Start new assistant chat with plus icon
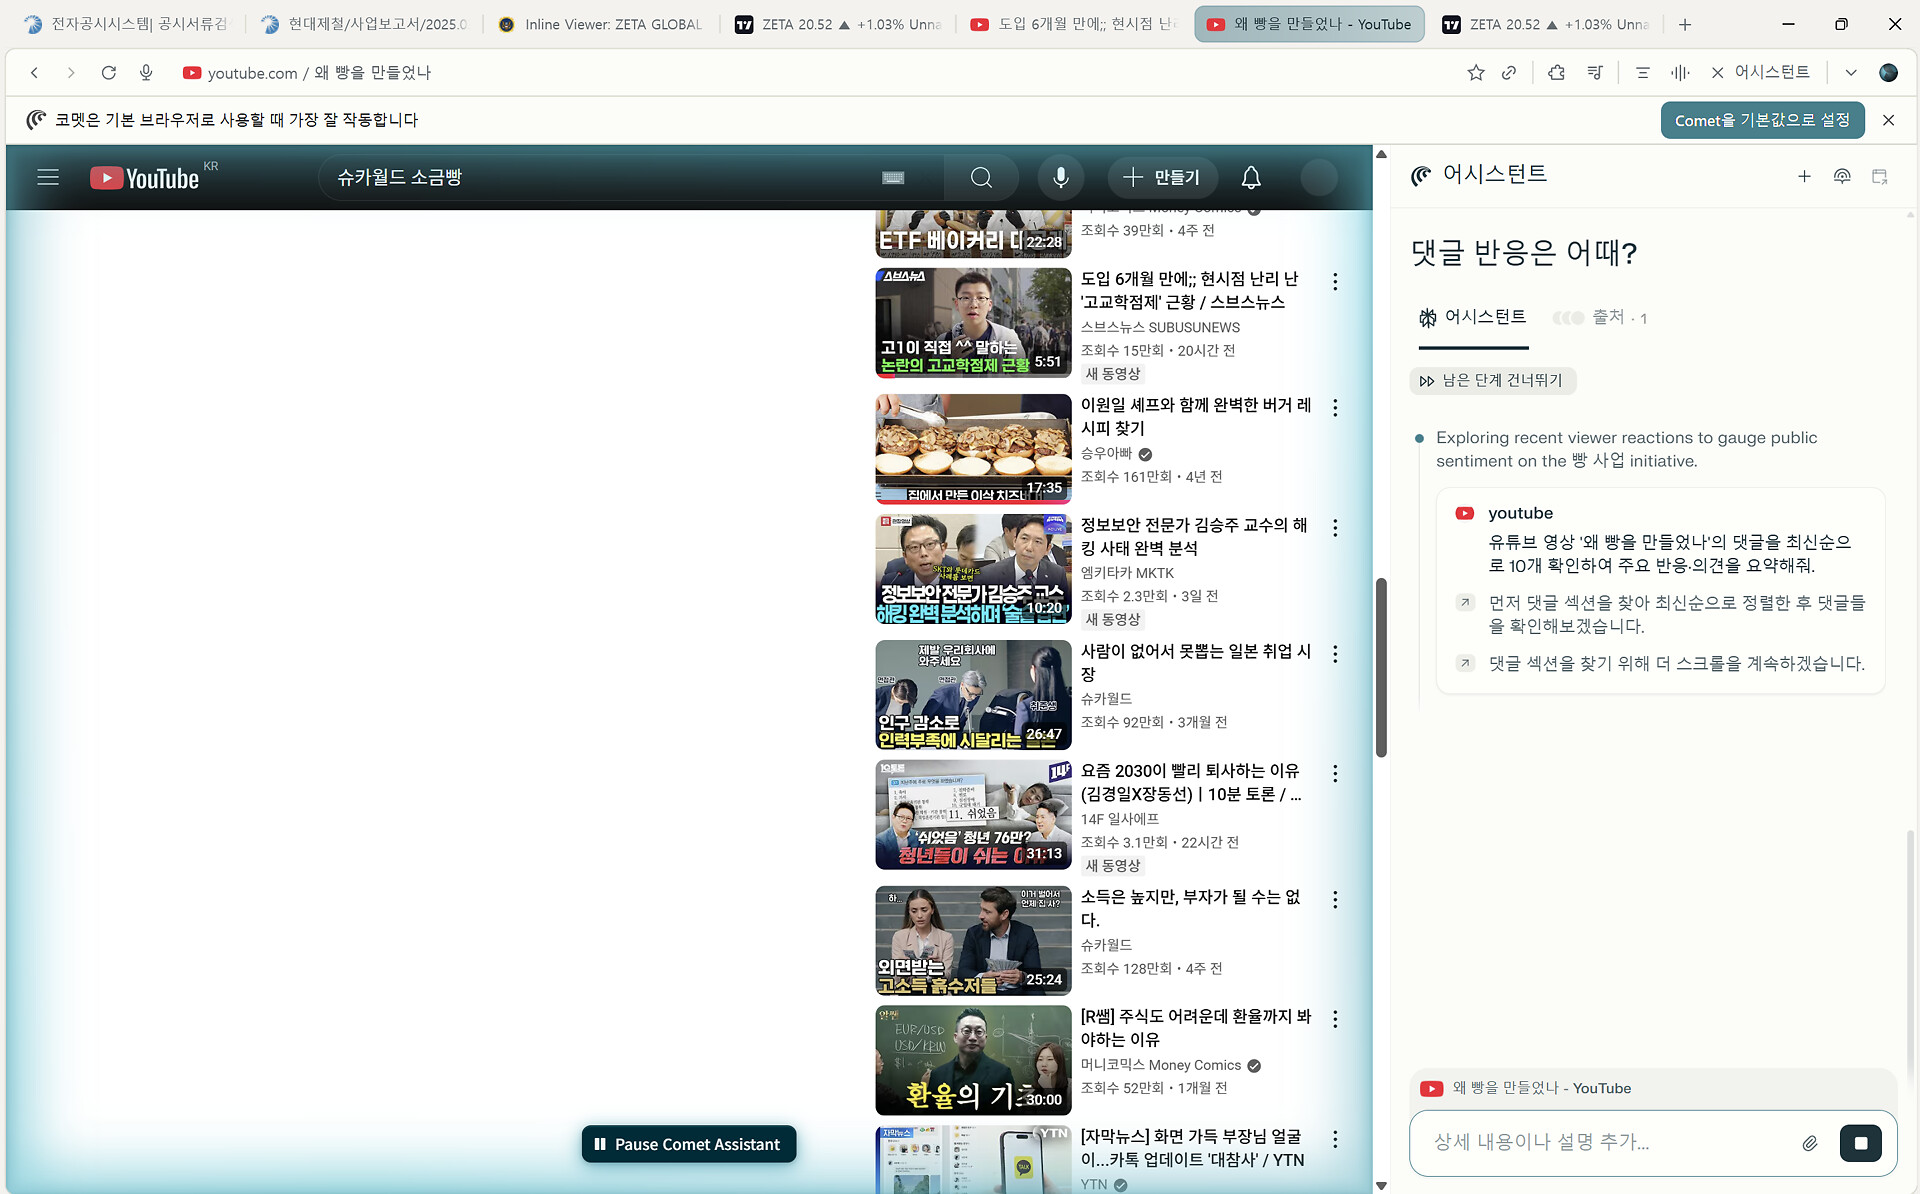Image resolution: width=1920 pixels, height=1194 pixels. point(1804,177)
